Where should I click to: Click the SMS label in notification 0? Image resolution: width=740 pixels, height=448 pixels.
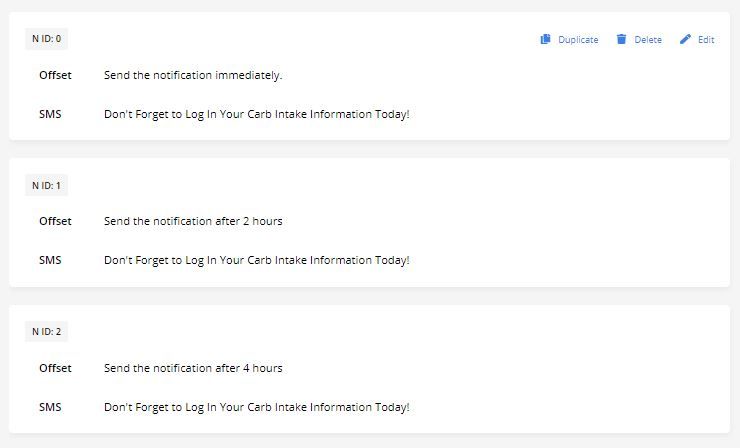coord(50,114)
